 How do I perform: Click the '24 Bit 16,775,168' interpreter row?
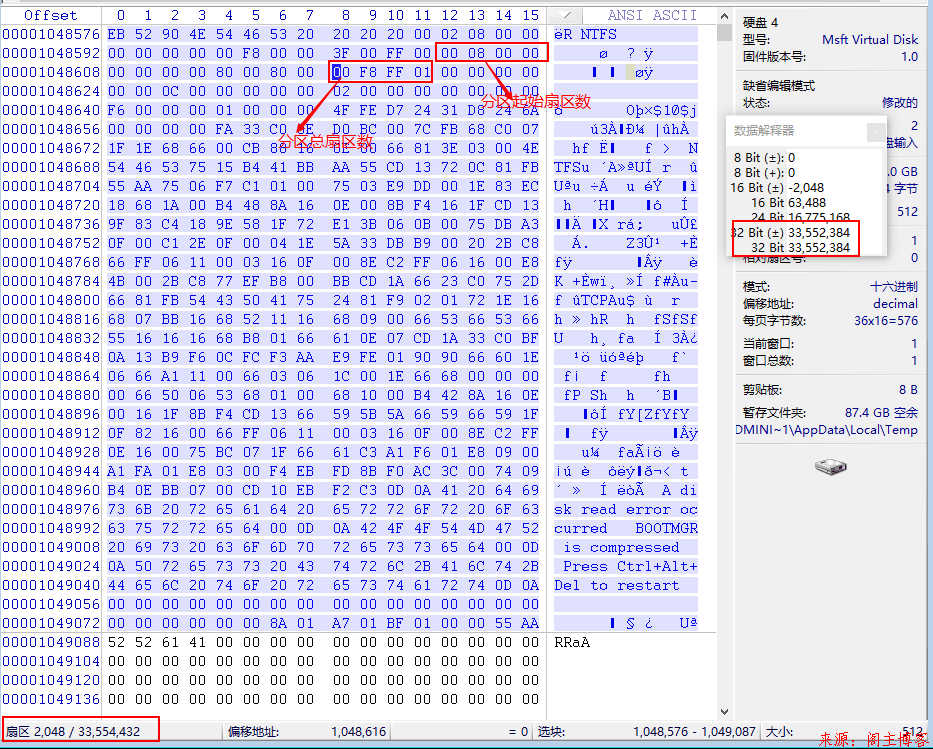800,217
